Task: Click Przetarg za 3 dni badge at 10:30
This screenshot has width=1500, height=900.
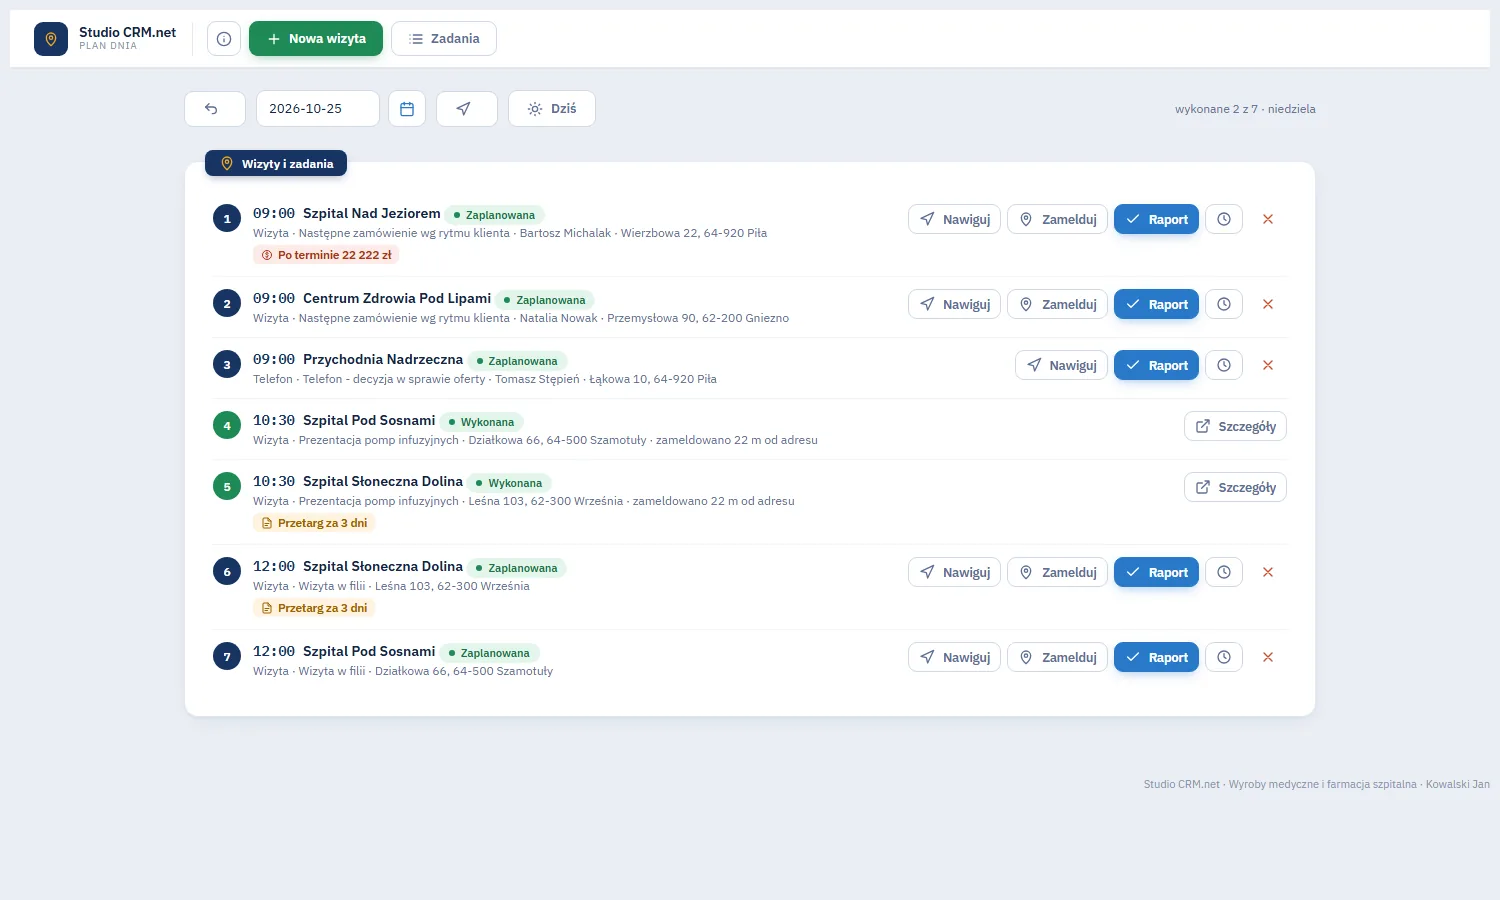Action: [x=314, y=523]
